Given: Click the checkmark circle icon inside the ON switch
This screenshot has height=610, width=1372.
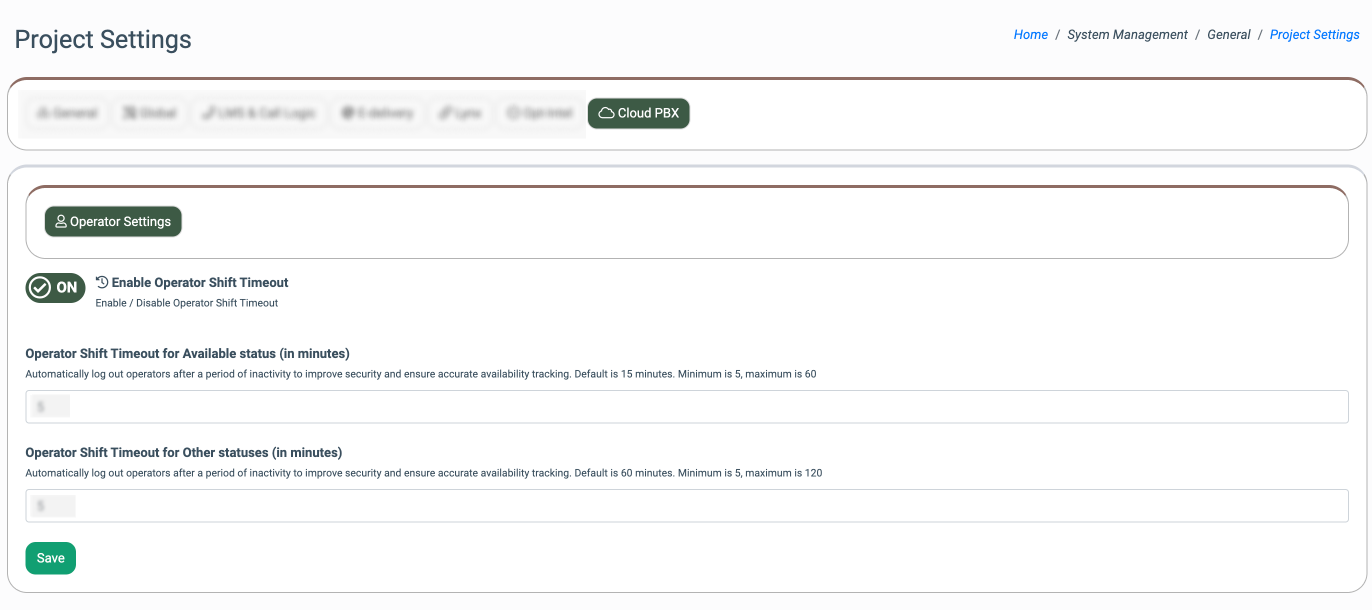Looking at the screenshot, I should coord(40,288).
